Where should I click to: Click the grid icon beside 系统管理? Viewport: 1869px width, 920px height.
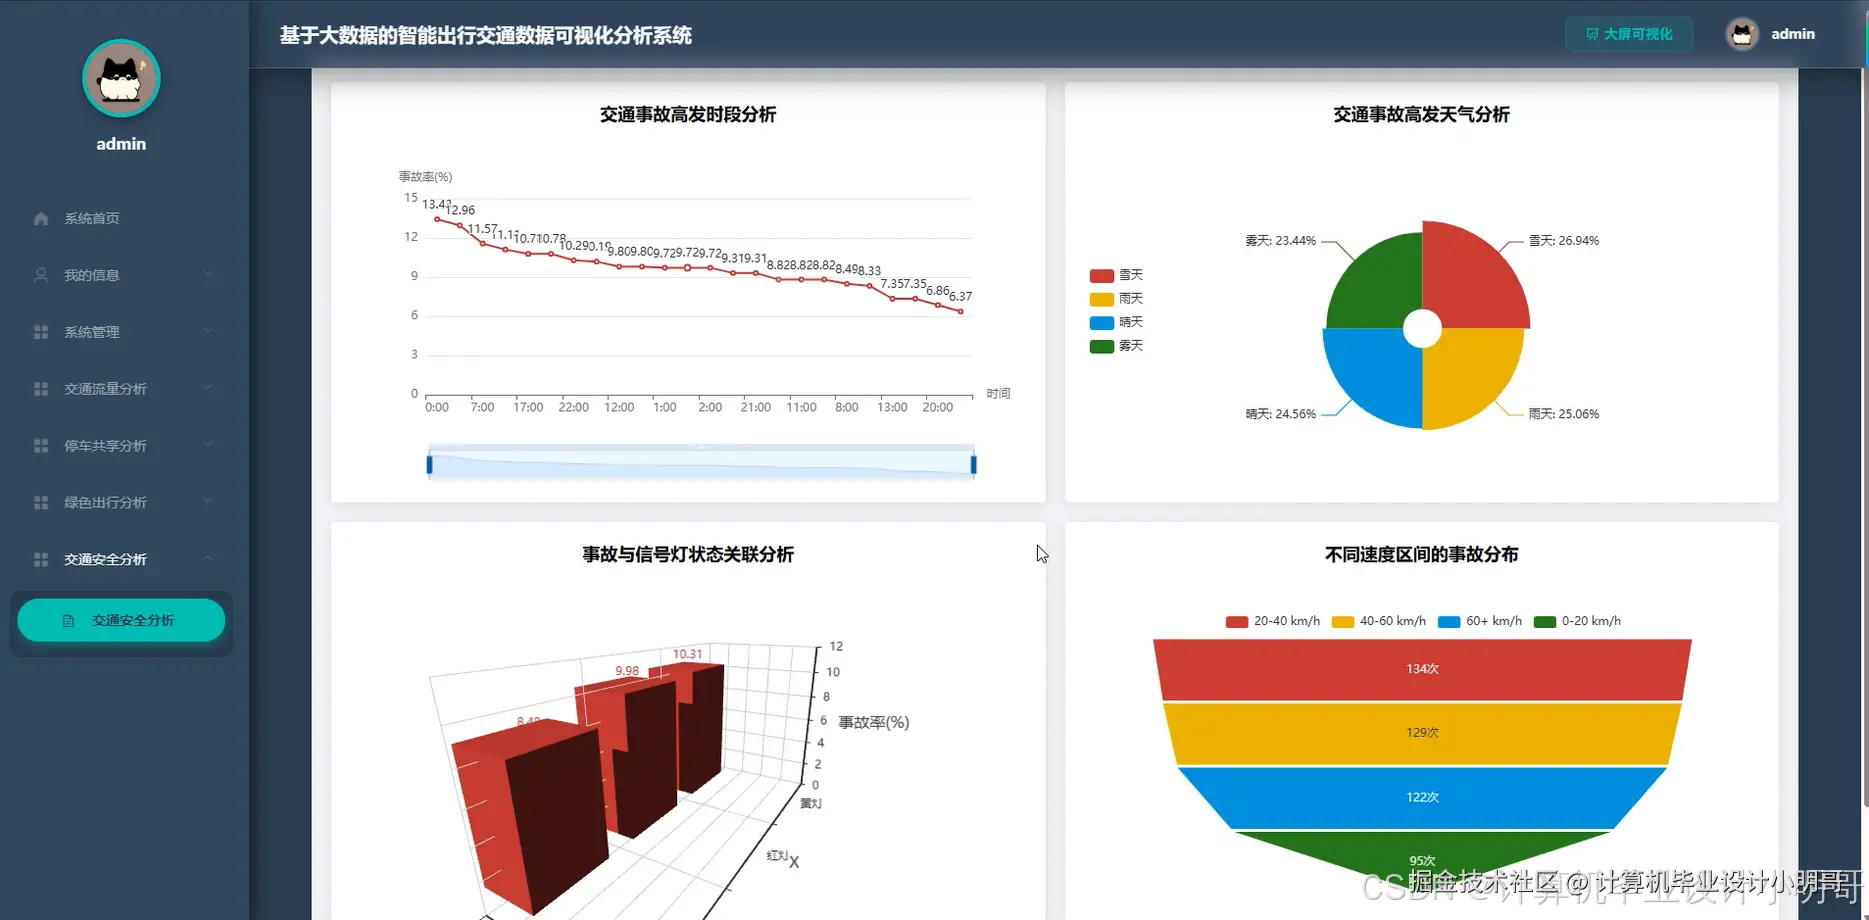coord(41,332)
